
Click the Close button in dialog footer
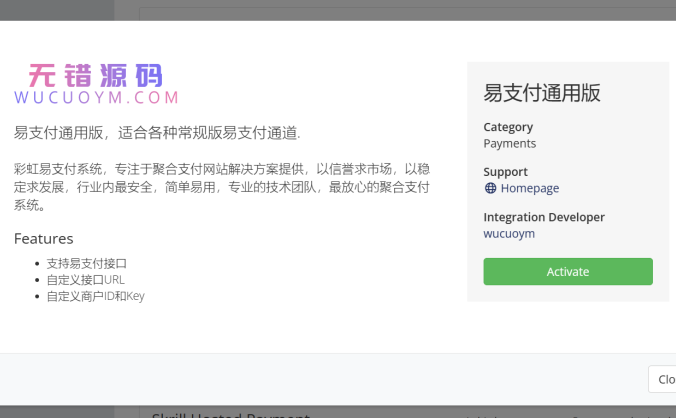[663, 379]
